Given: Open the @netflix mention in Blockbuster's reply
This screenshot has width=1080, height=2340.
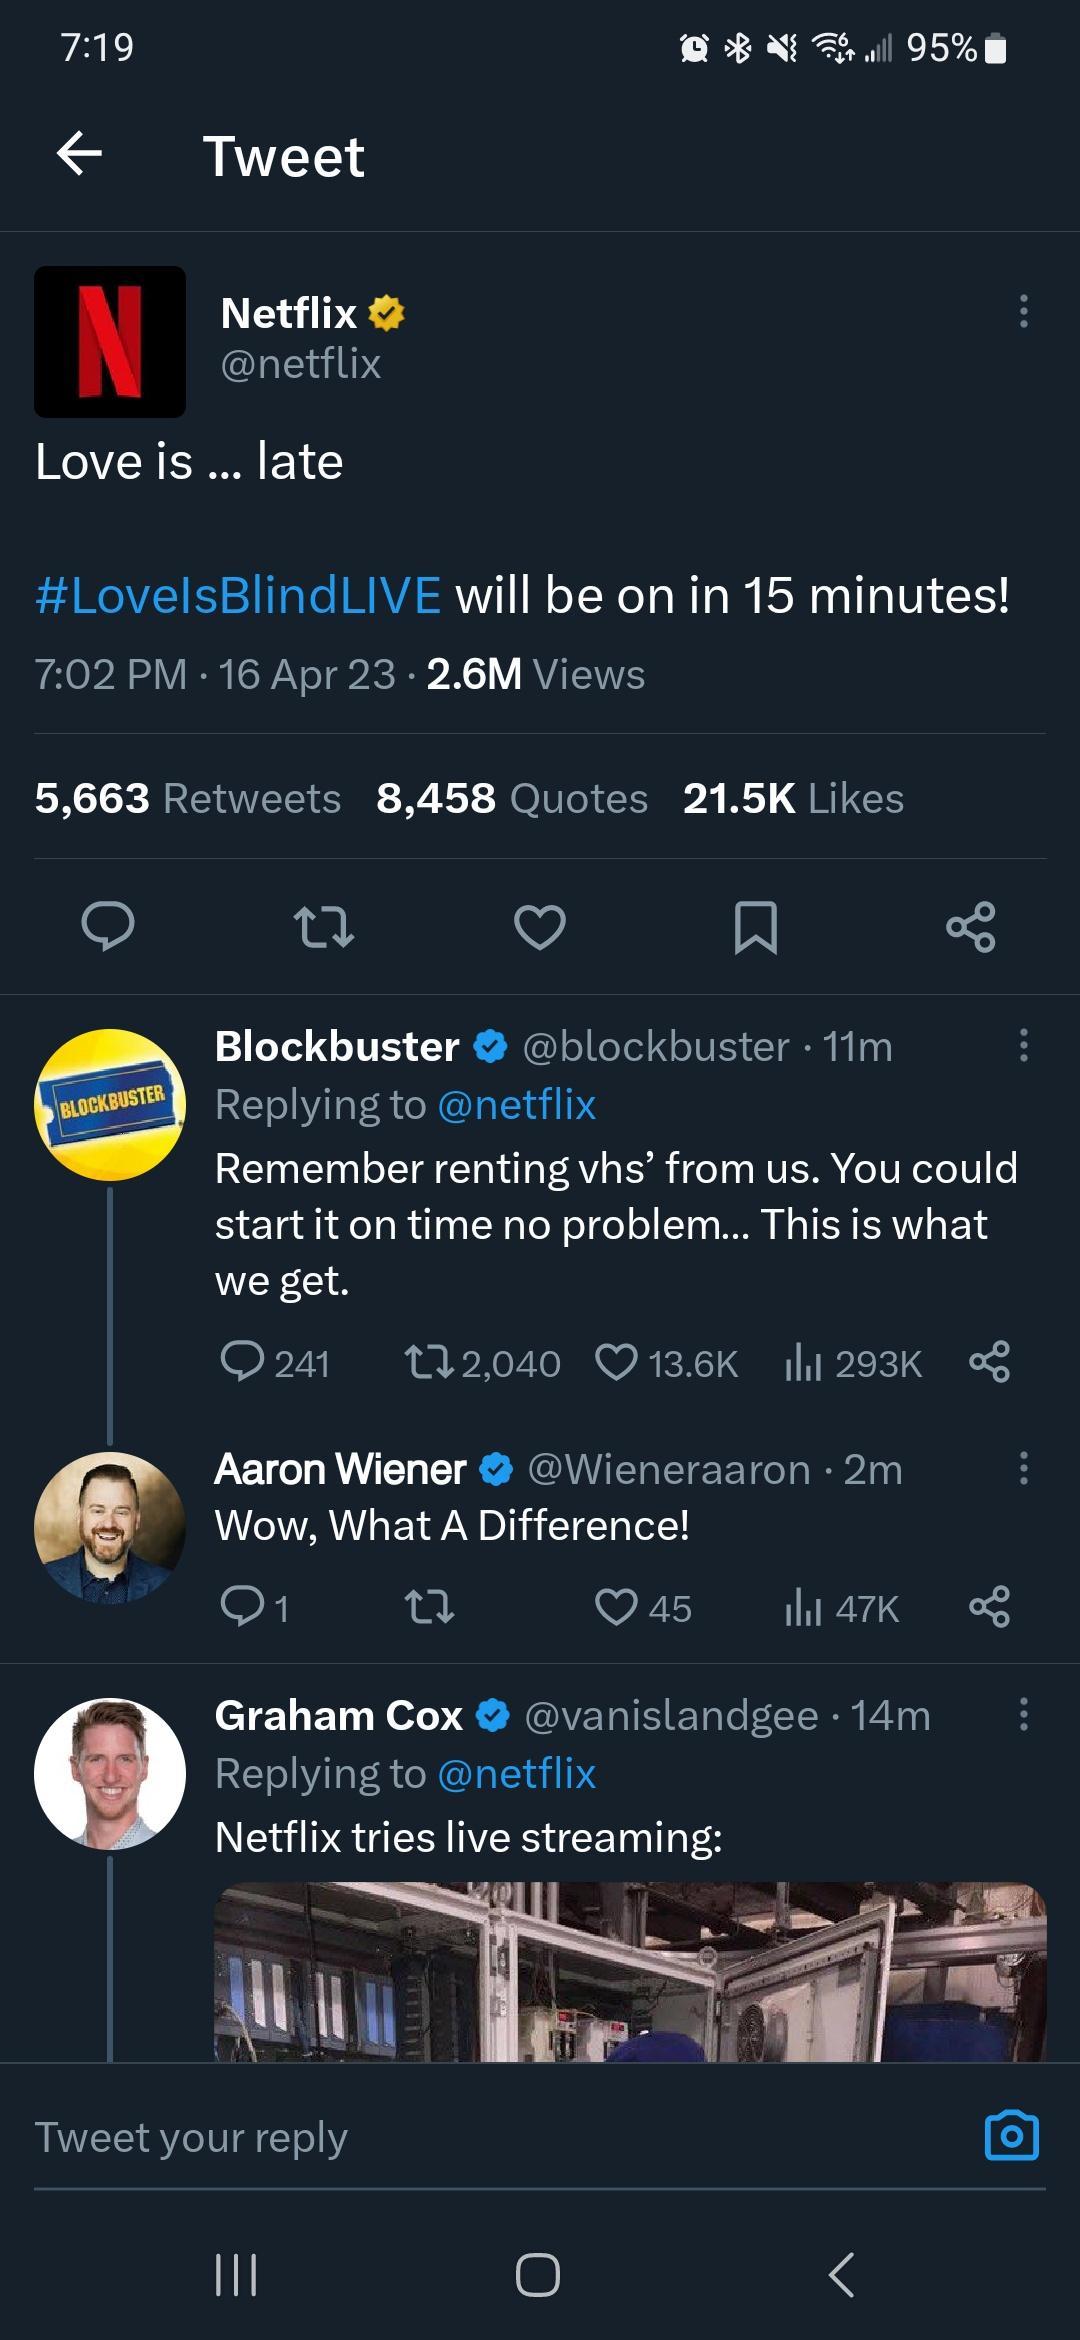Looking at the screenshot, I should coord(516,1105).
